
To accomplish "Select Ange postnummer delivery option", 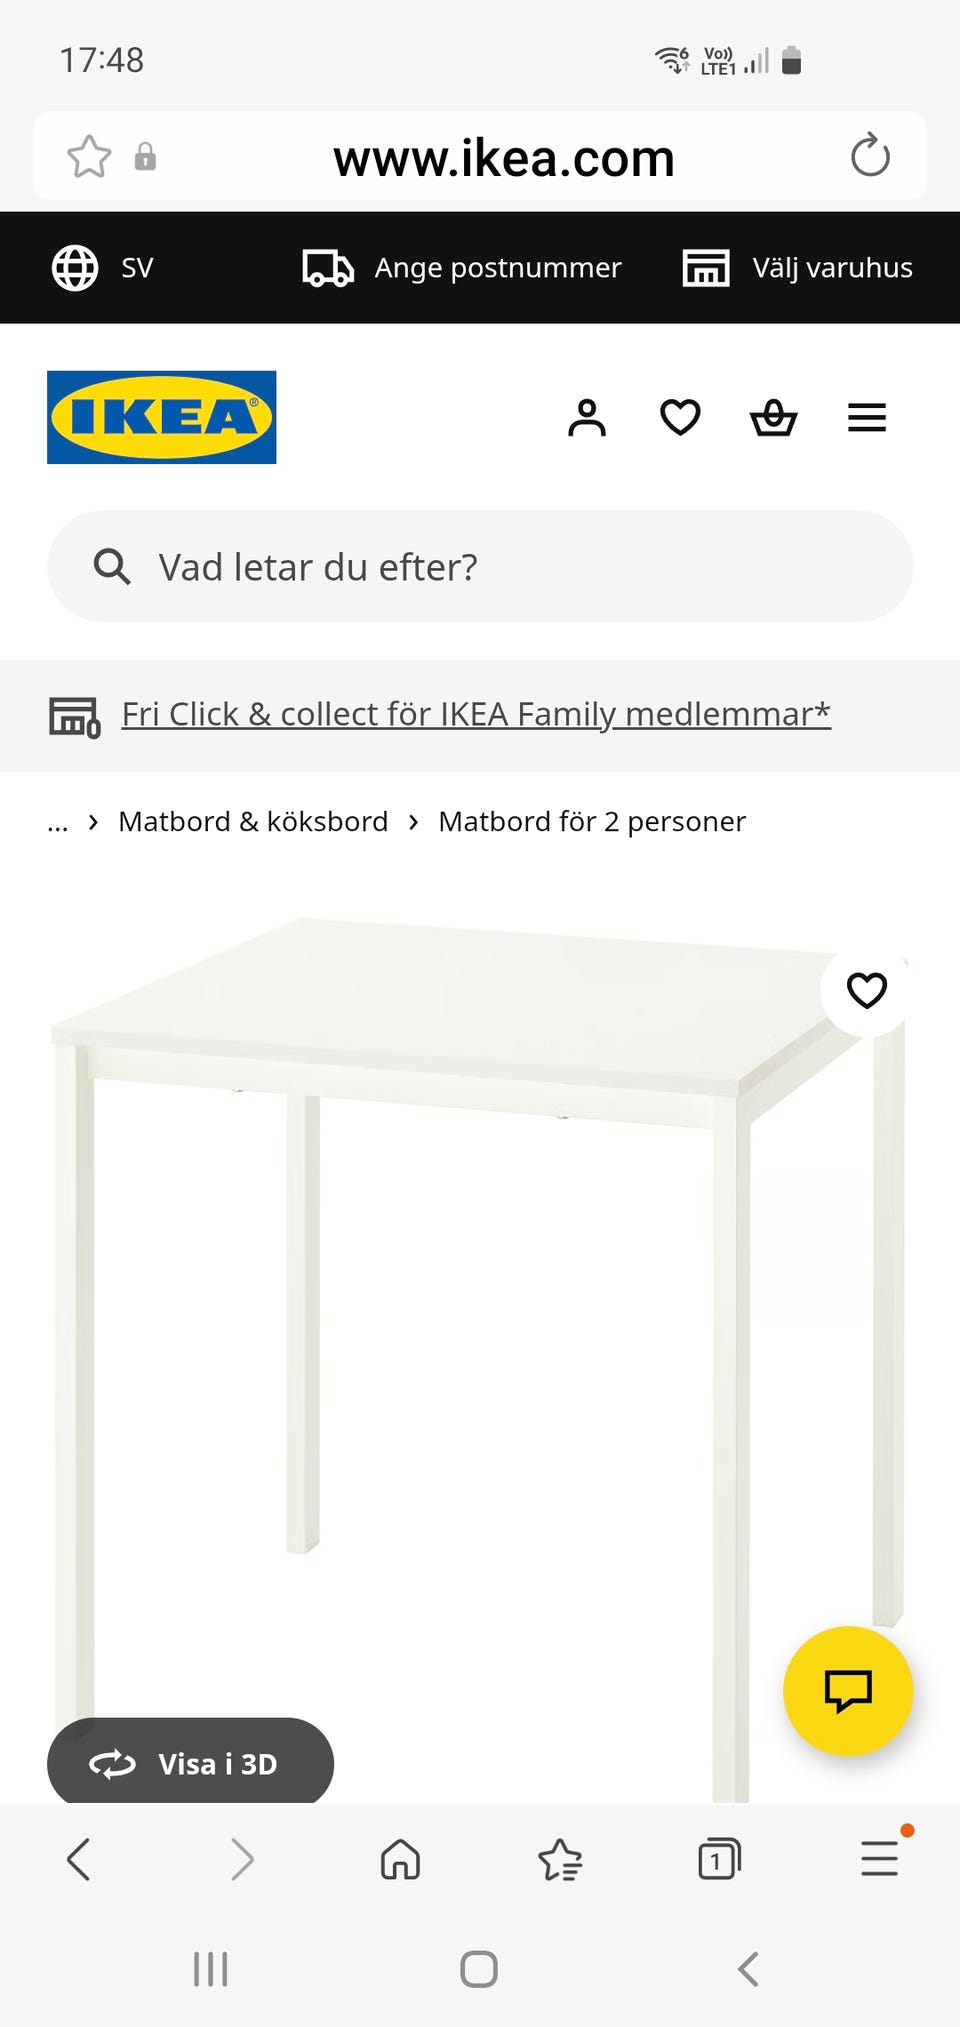I will click(462, 268).
